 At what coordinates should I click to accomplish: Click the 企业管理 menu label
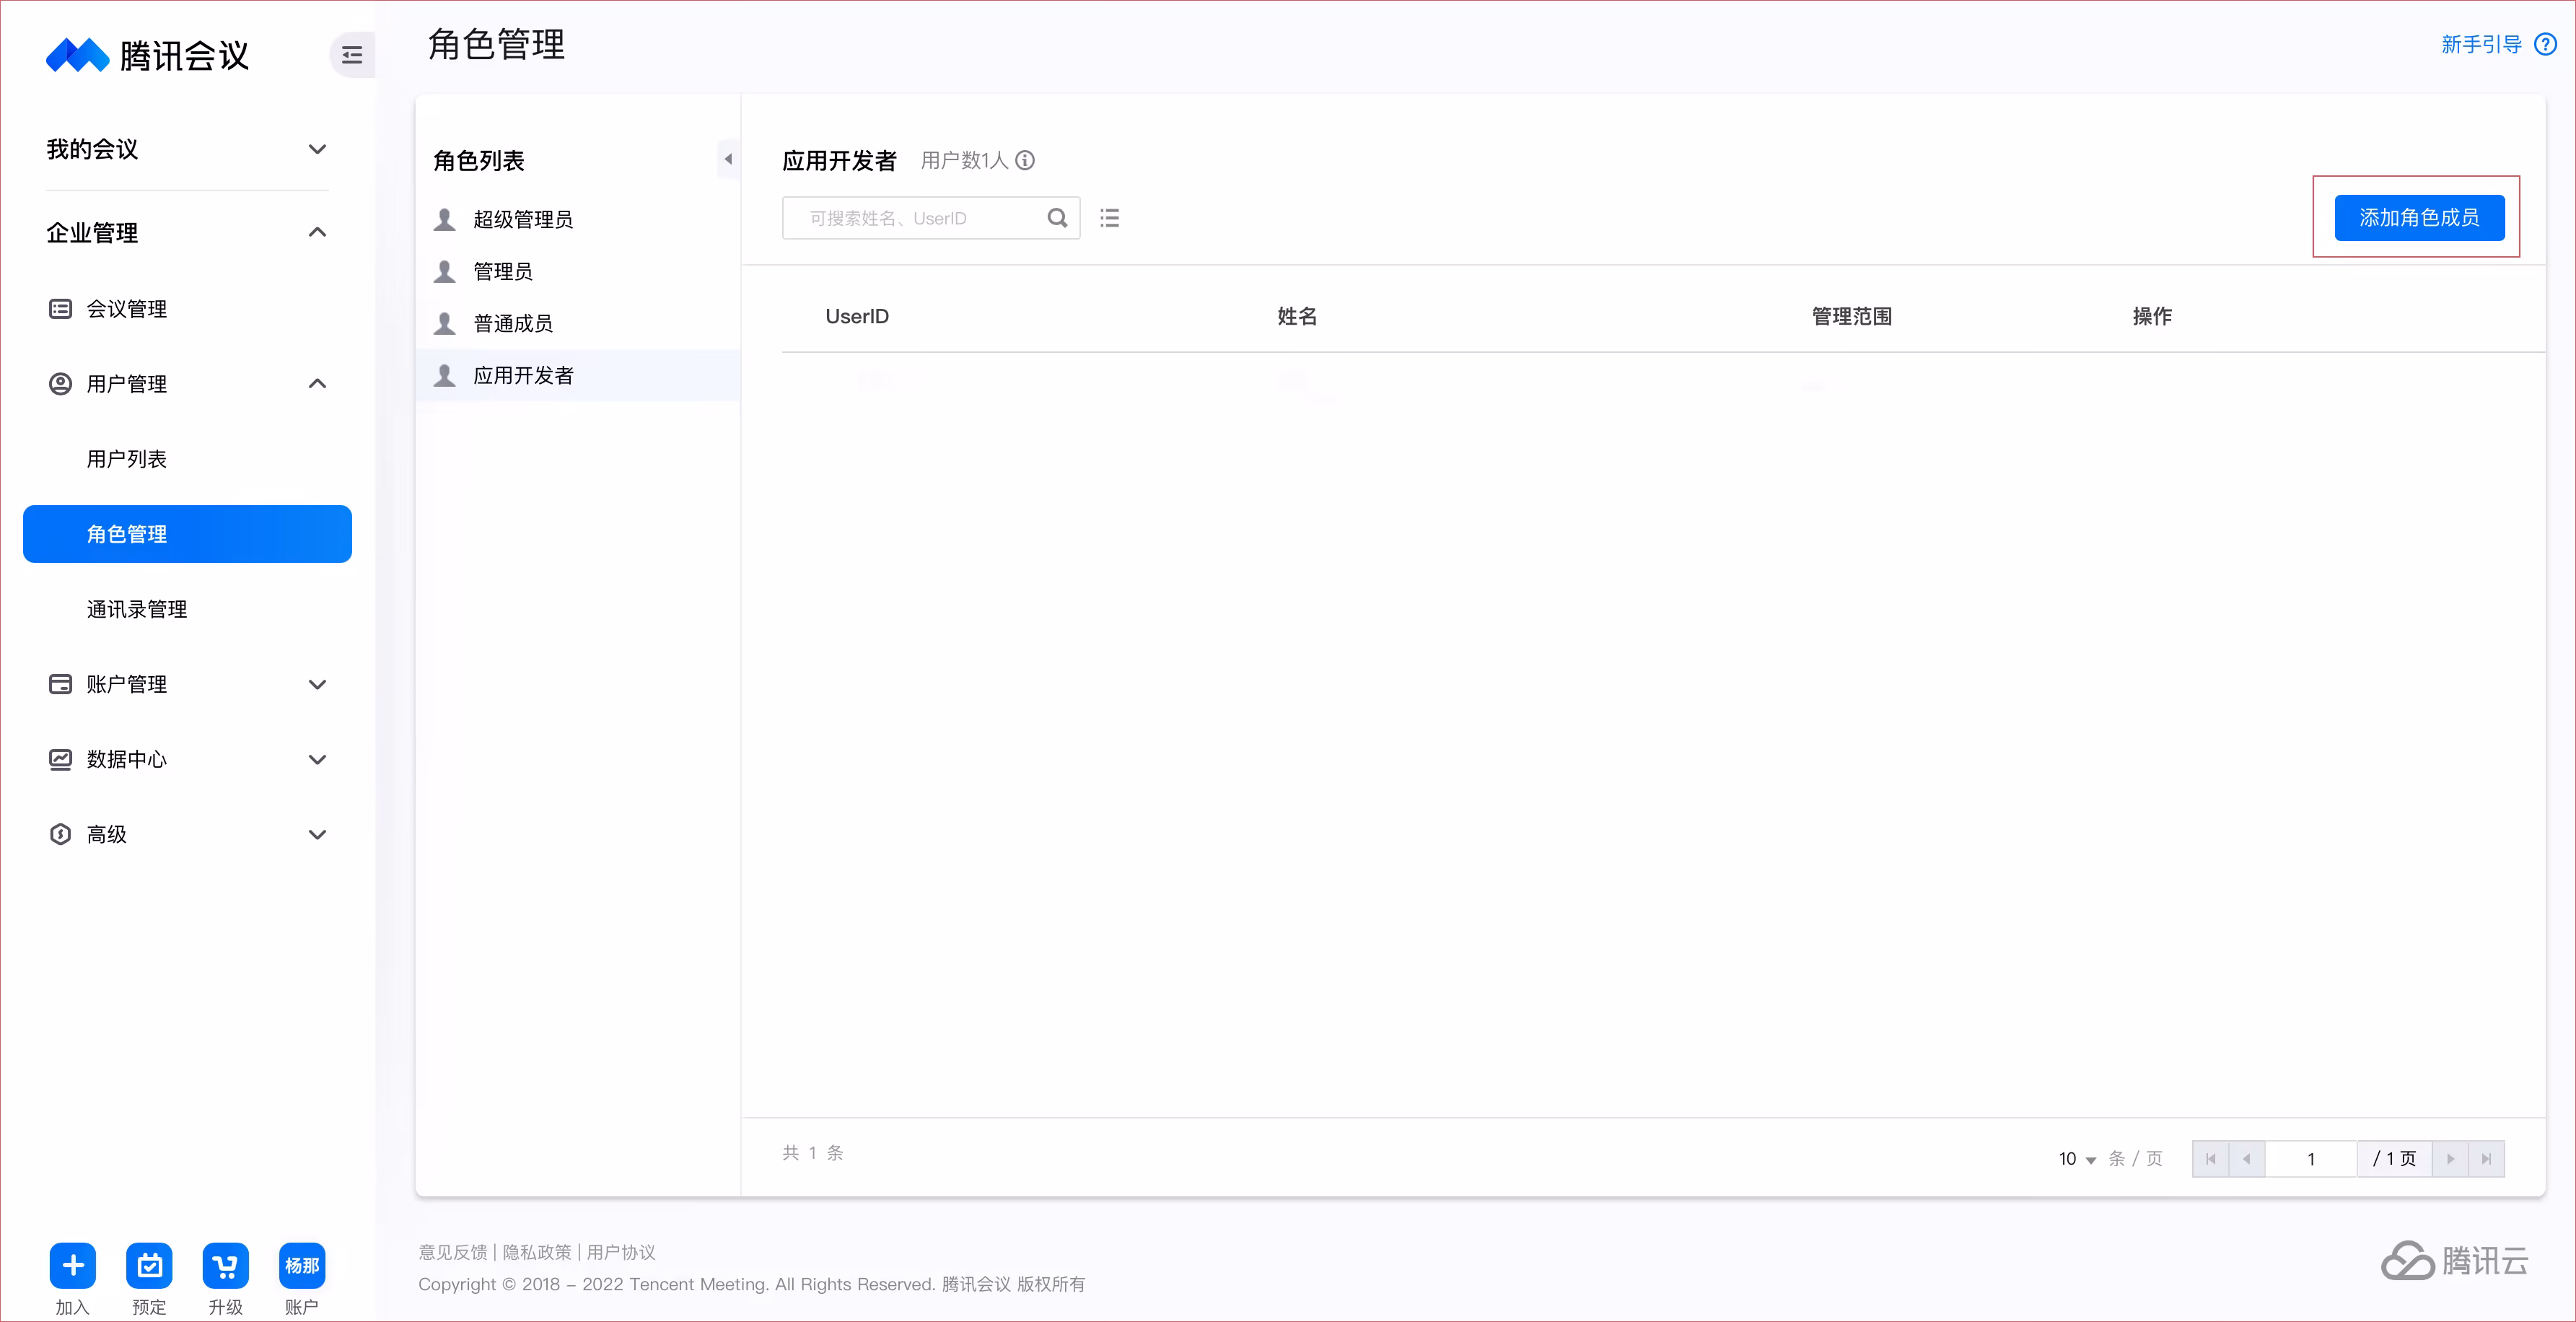pyautogui.click(x=92, y=232)
